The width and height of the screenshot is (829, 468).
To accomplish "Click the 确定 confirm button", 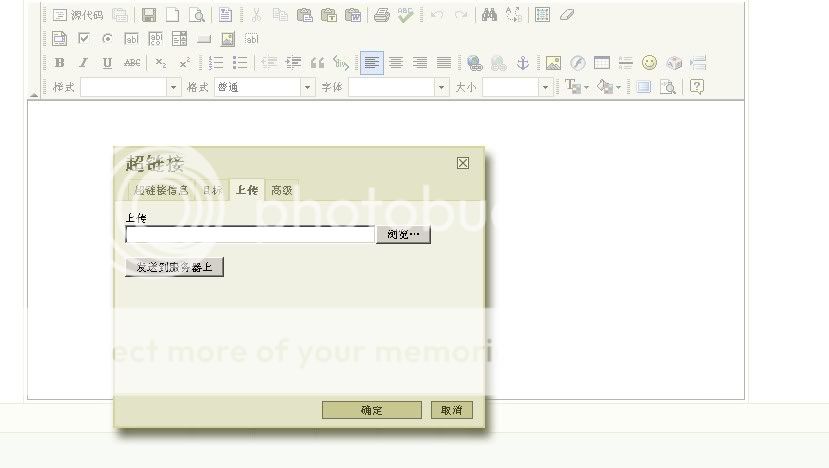I will coord(371,410).
